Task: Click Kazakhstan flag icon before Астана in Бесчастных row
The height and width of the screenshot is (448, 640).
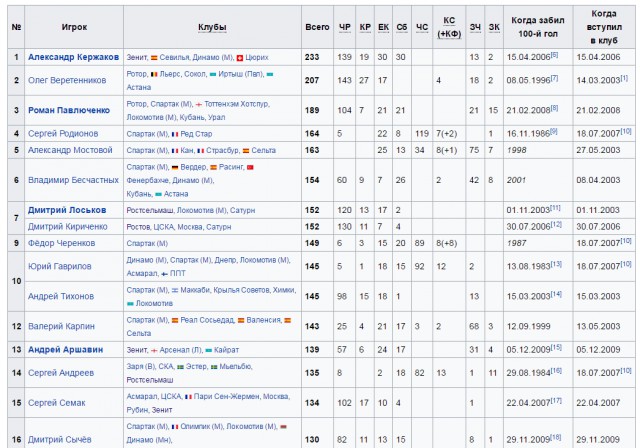Action: pyautogui.click(x=158, y=194)
